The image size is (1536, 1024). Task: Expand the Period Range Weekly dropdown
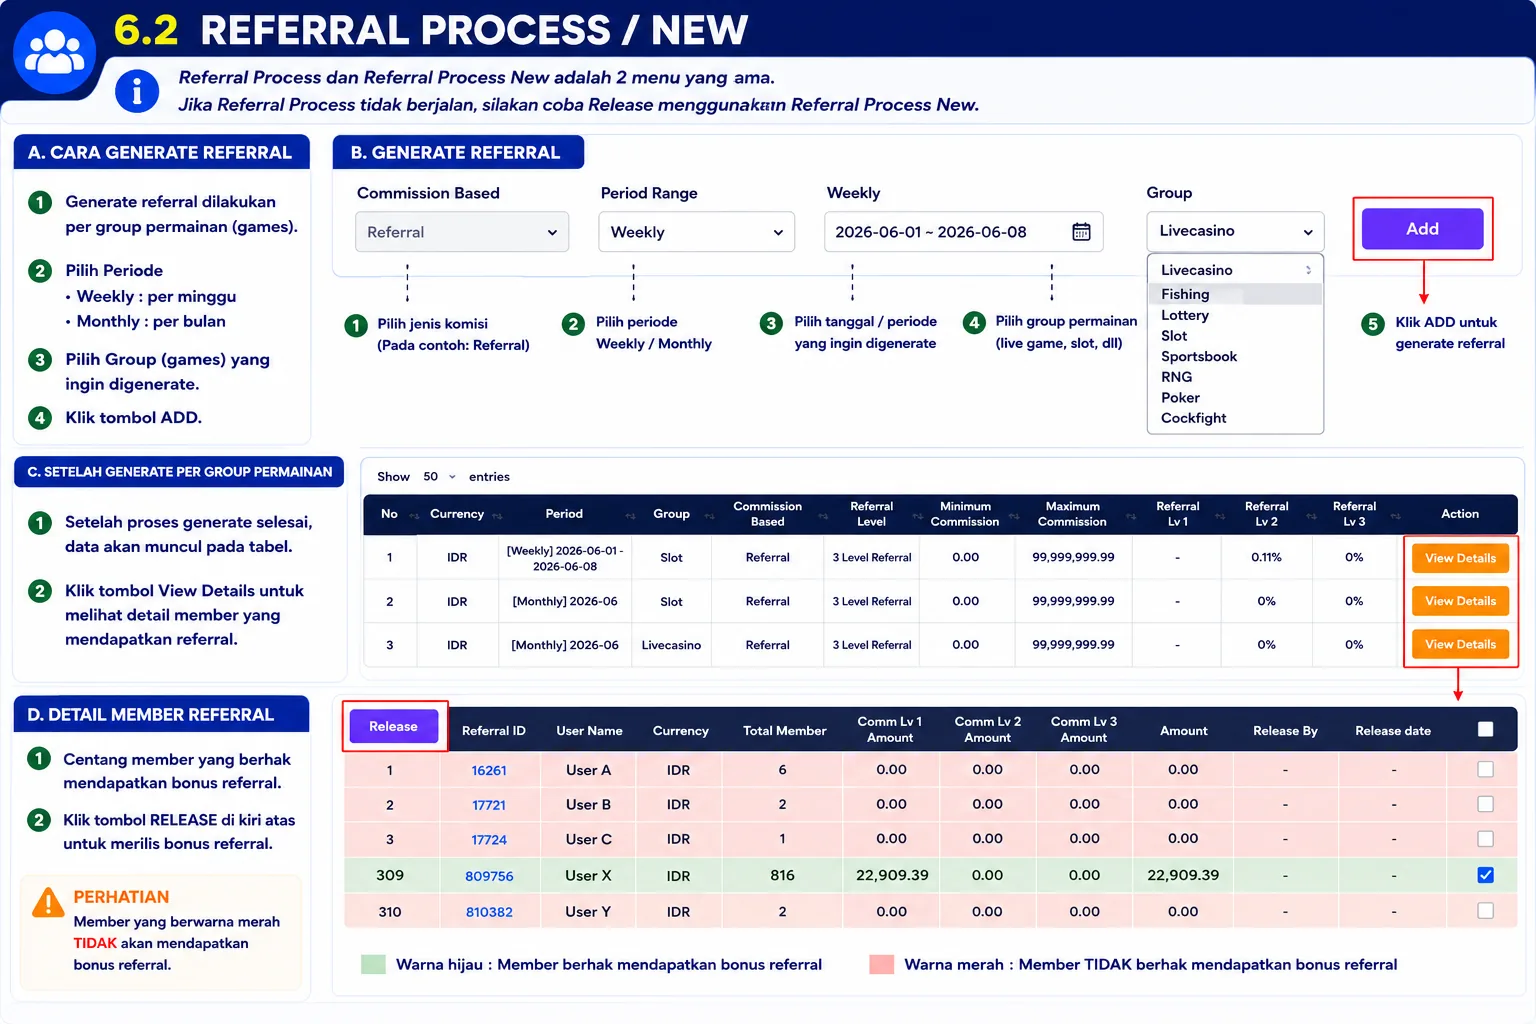tap(697, 232)
